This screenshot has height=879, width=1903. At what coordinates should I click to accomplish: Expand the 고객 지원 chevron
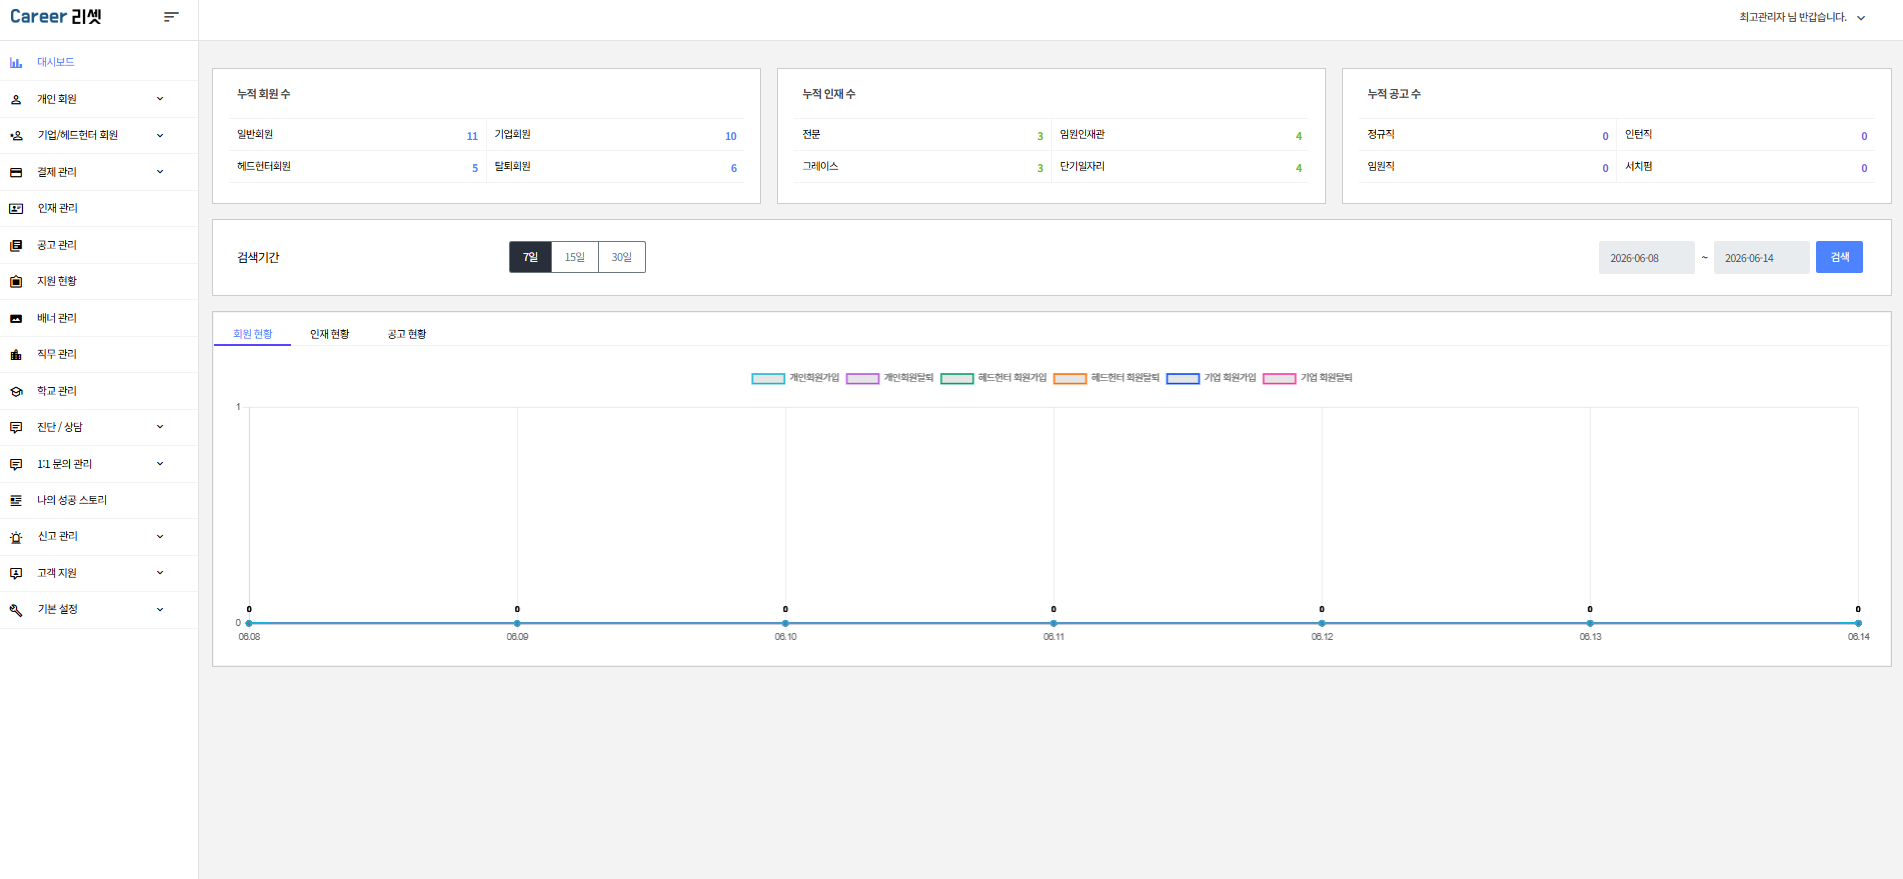click(160, 573)
